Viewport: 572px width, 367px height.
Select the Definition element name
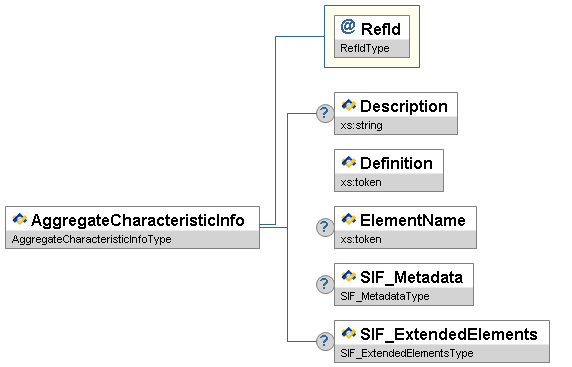(x=396, y=163)
